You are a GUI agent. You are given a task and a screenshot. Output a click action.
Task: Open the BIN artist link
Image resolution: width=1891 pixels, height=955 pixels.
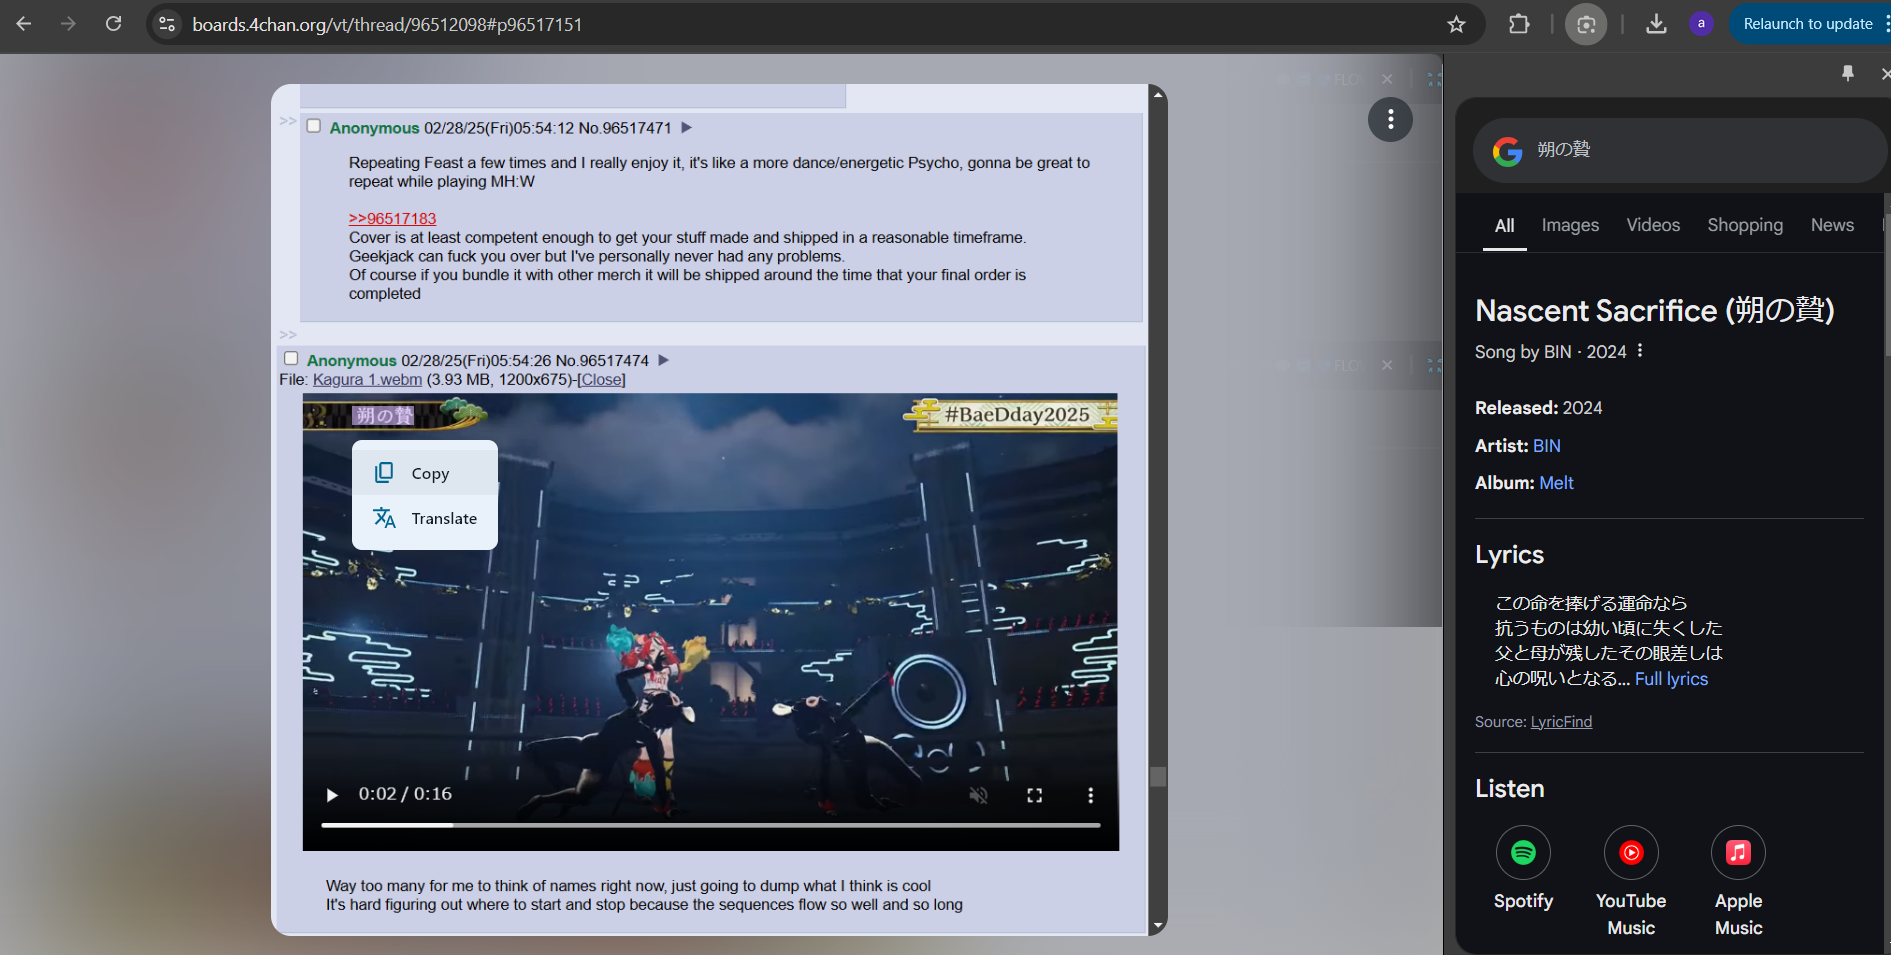1546,446
